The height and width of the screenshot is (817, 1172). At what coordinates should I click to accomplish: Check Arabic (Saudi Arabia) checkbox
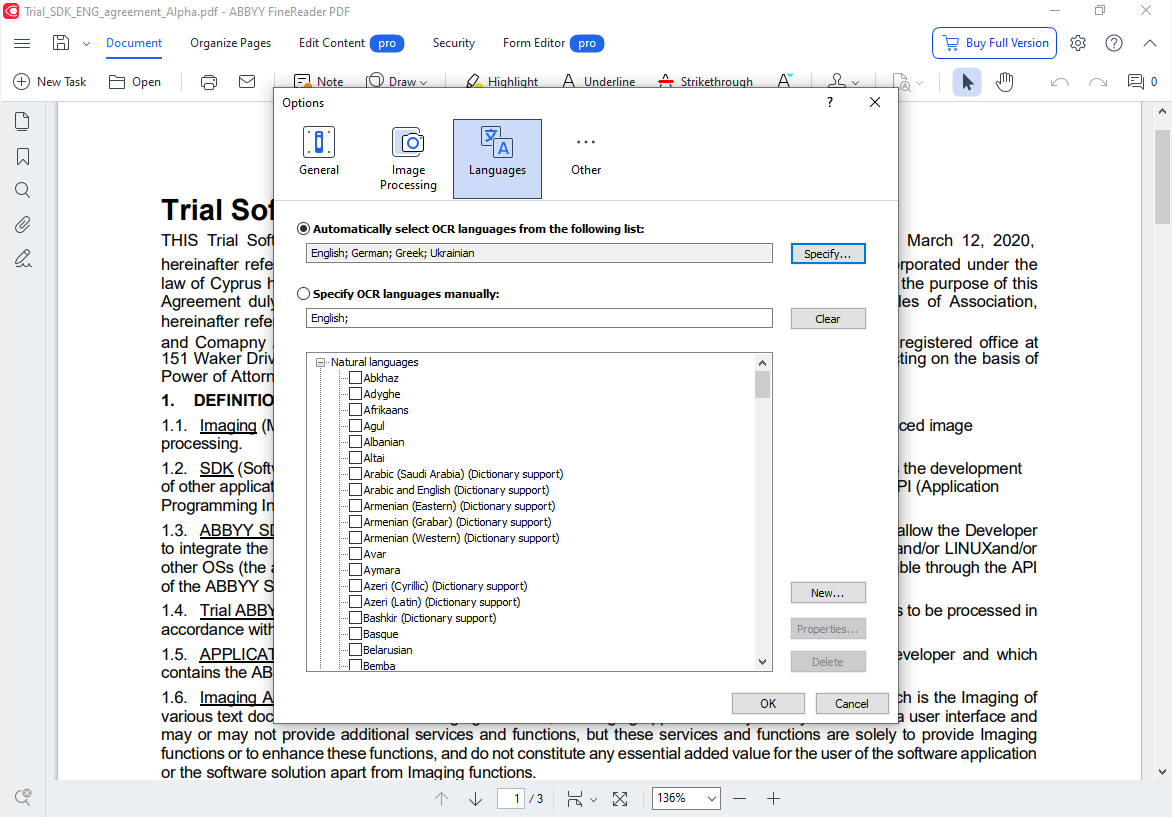pyautogui.click(x=356, y=474)
